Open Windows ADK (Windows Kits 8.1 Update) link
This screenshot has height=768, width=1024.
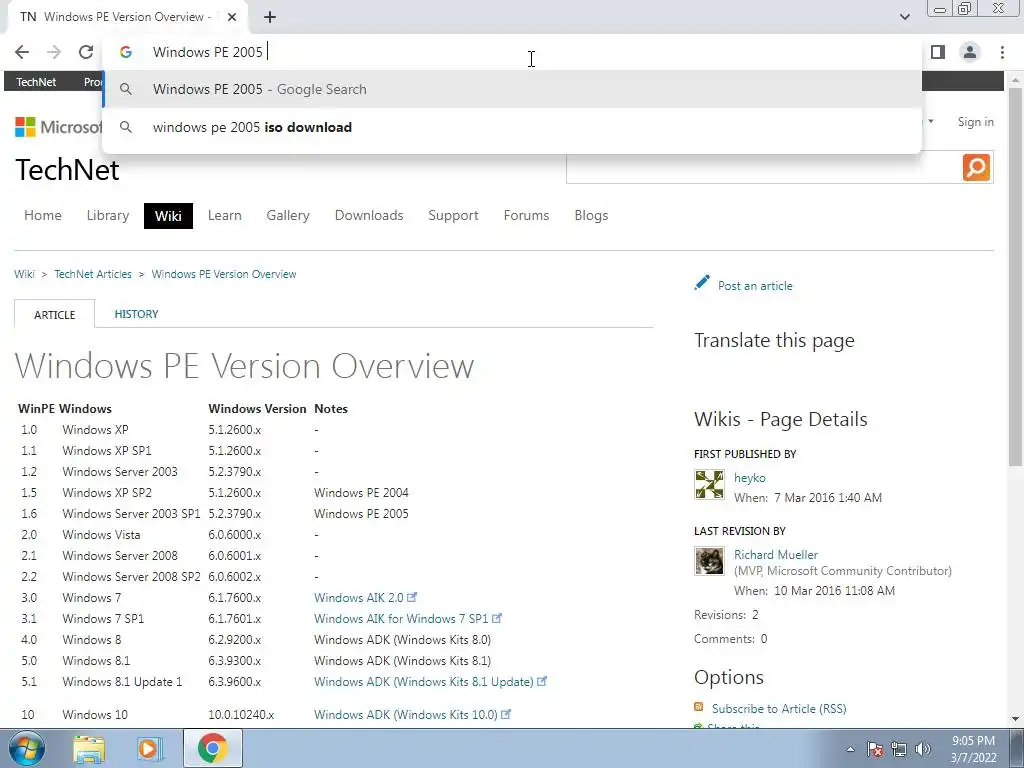(424, 682)
